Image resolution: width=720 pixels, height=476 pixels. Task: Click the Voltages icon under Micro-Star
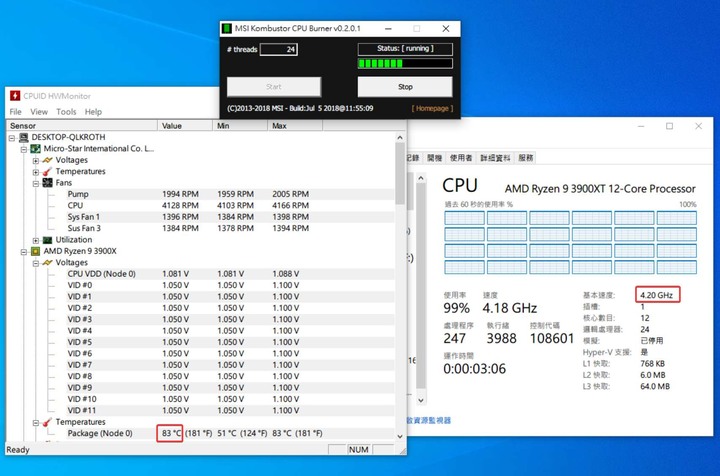pos(47,160)
